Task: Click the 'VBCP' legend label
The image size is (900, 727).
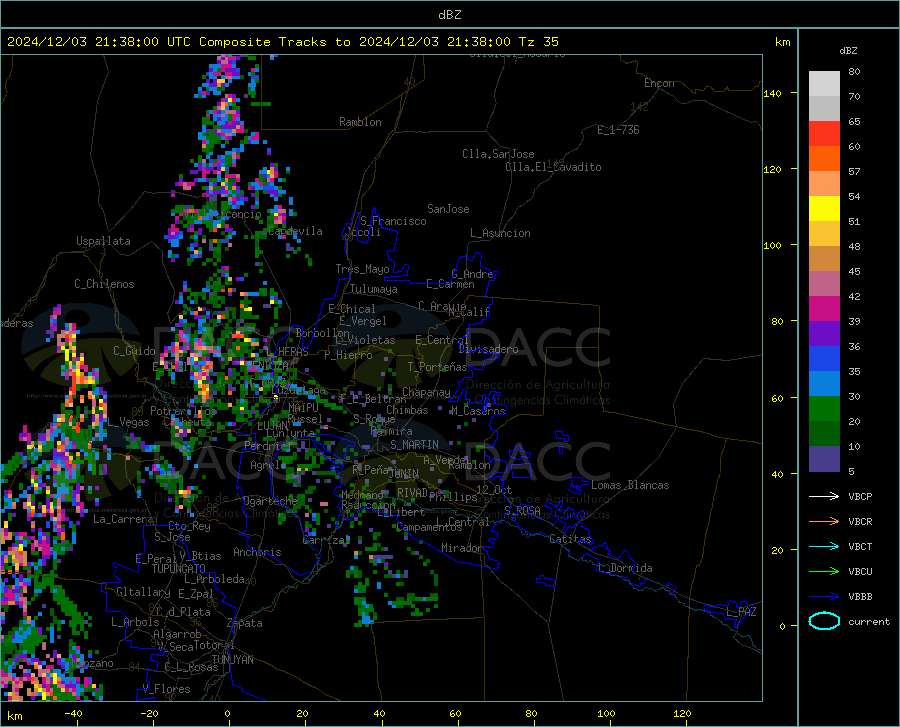Action: (860, 496)
